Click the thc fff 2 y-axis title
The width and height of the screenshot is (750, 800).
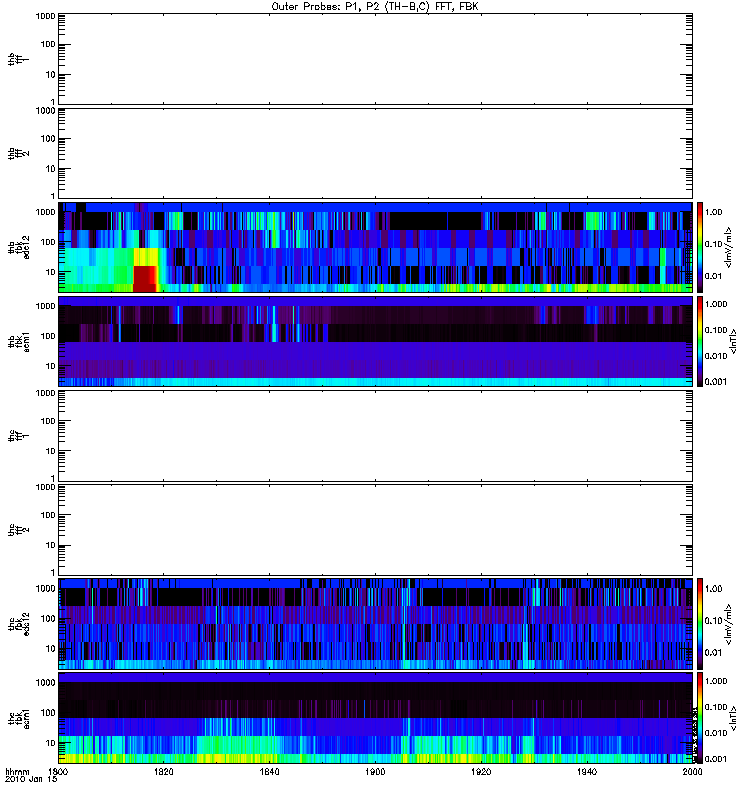point(18,530)
